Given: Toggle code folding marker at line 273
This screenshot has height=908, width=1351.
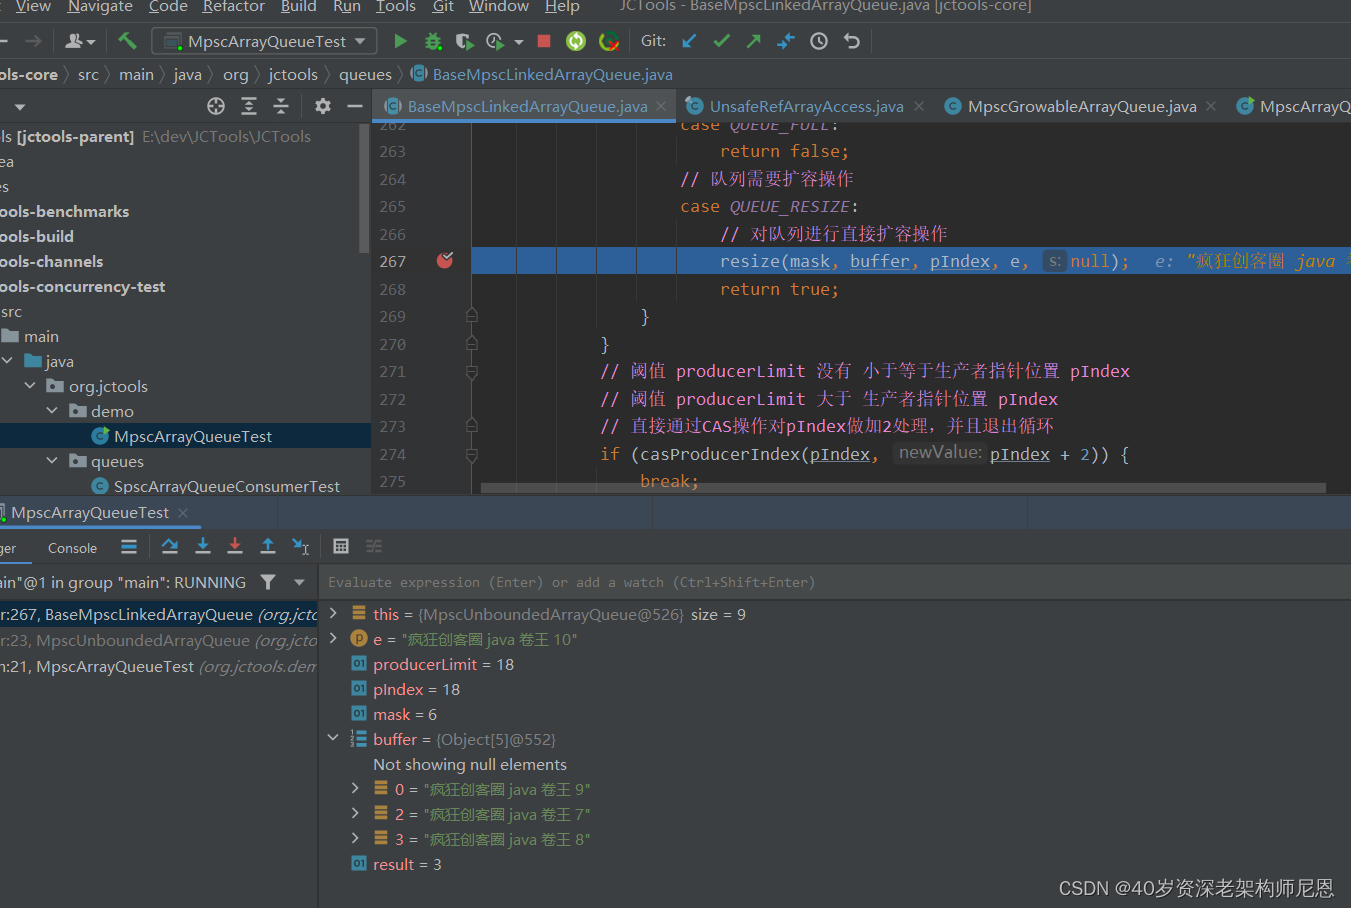Looking at the screenshot, I should click(472, 426).
